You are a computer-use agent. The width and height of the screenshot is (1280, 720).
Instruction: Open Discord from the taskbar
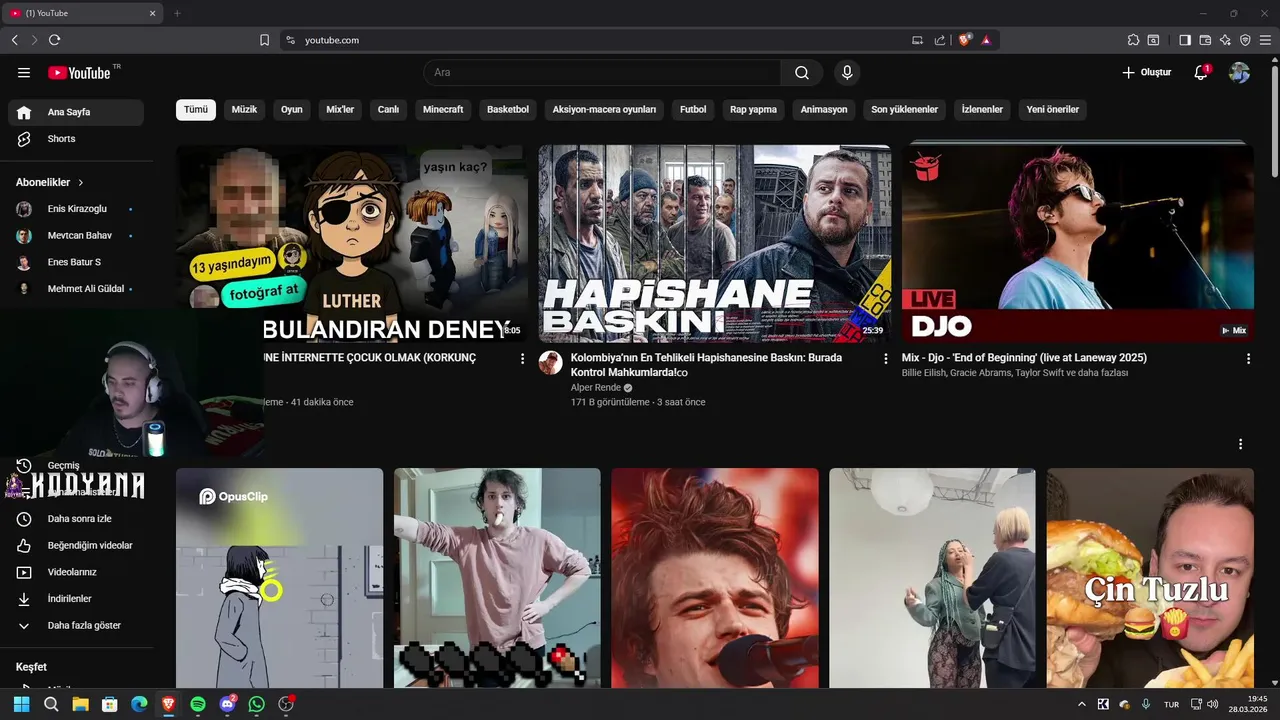point(228,704)
